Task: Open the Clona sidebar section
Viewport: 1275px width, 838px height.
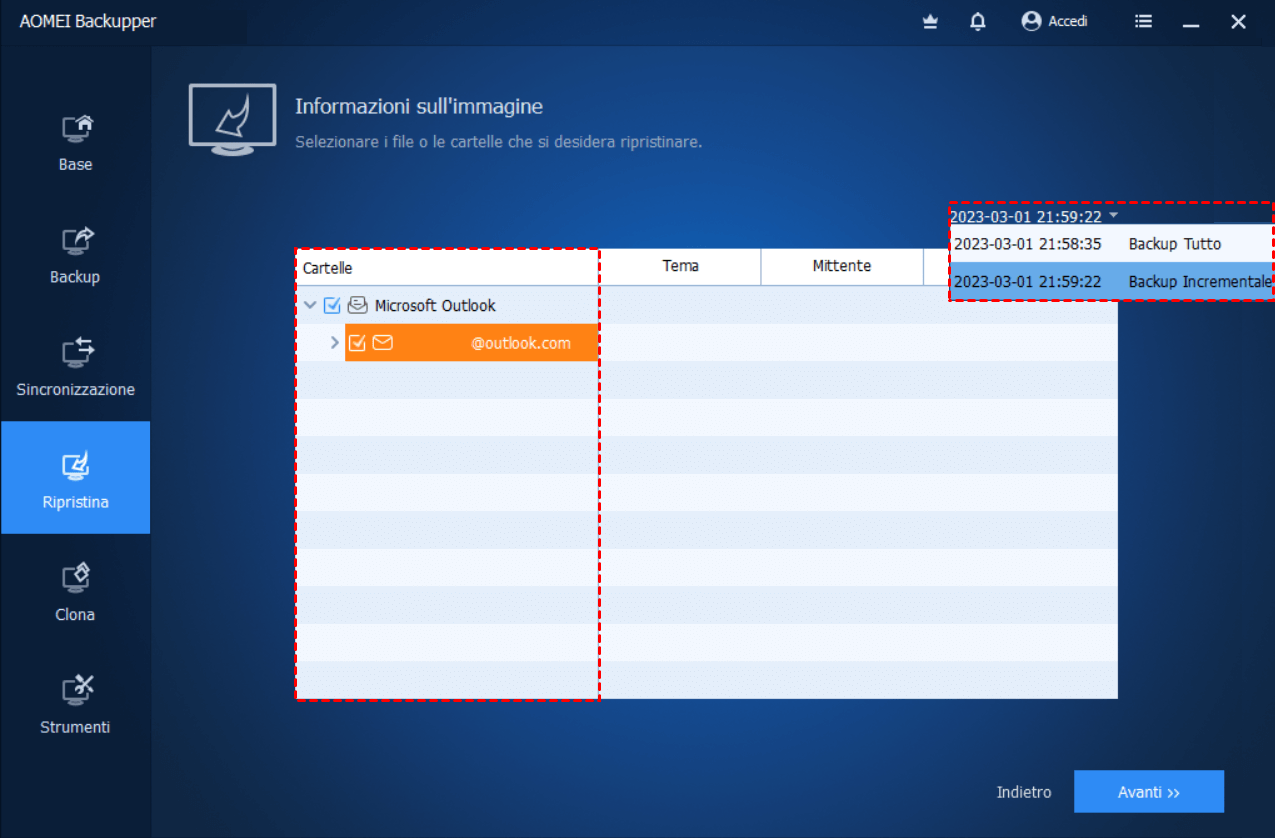Action: click(75, 591)
